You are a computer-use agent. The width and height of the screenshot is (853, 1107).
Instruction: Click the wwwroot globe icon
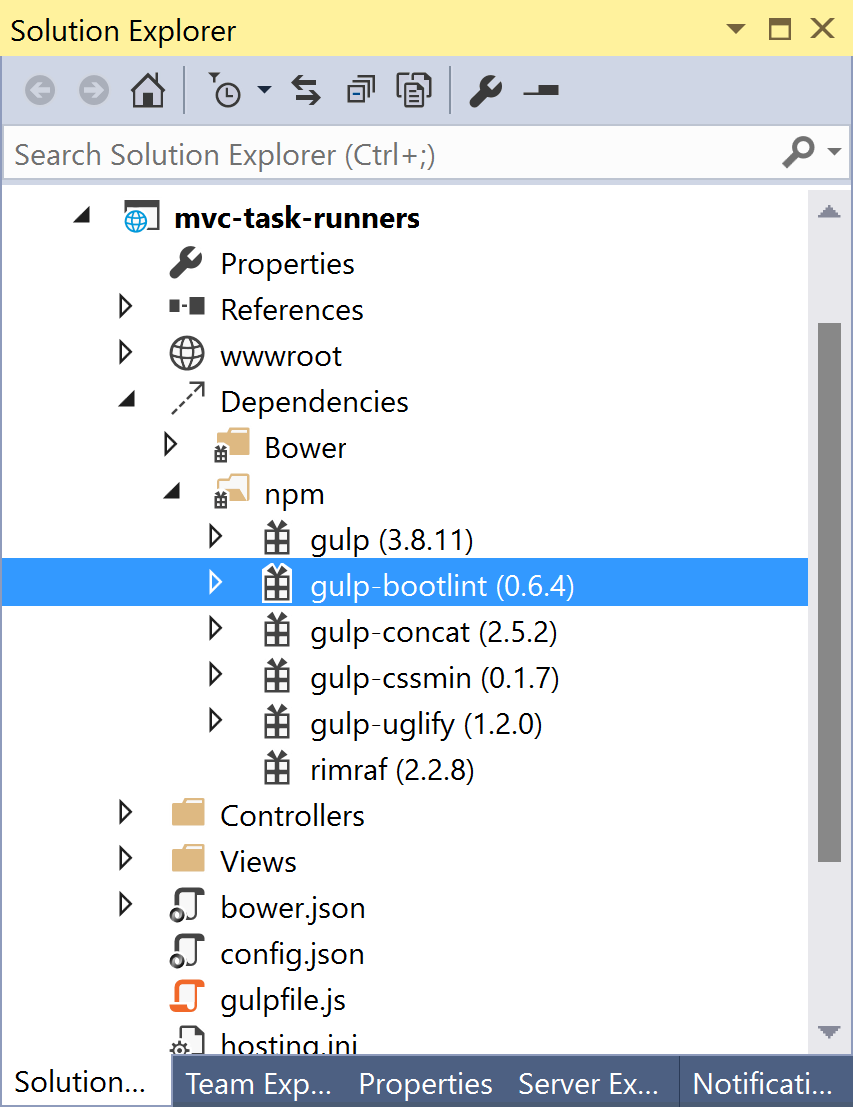[187, 355]
